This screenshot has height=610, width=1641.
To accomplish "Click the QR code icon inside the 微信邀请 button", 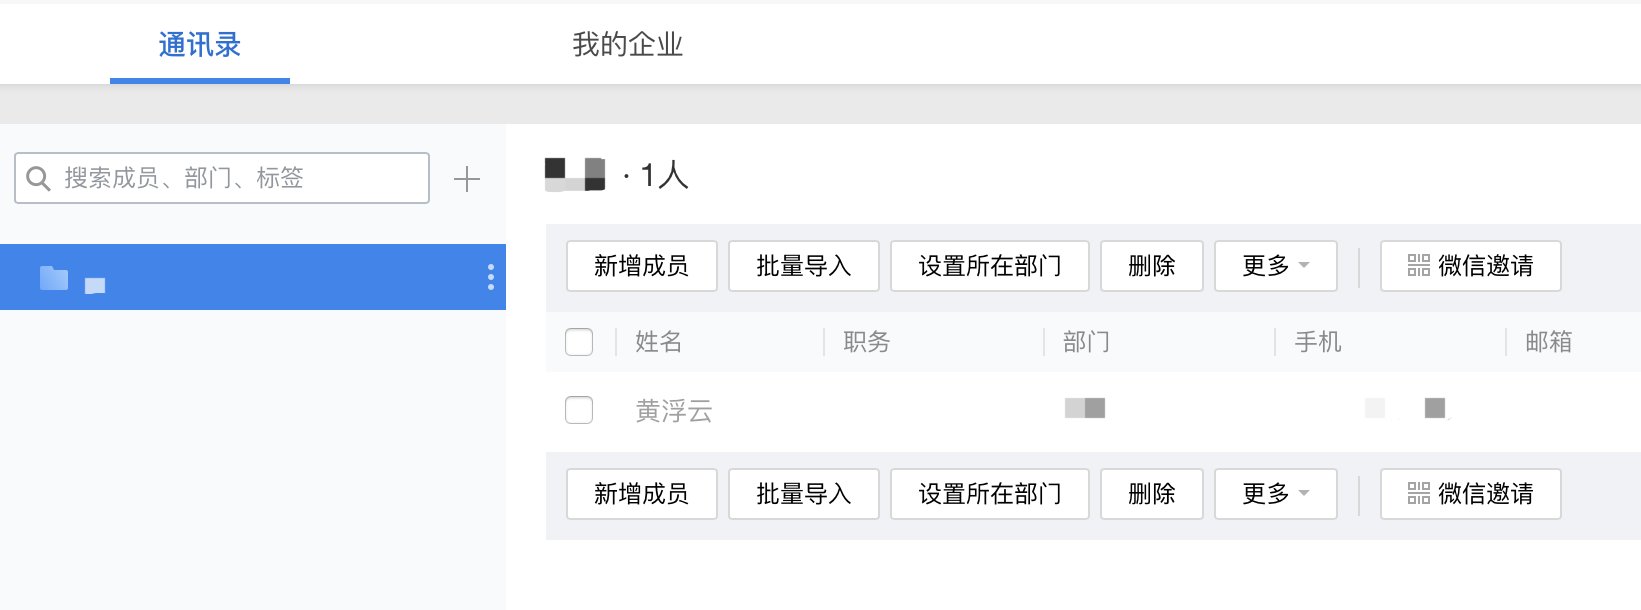I will tap(1419, 266).
